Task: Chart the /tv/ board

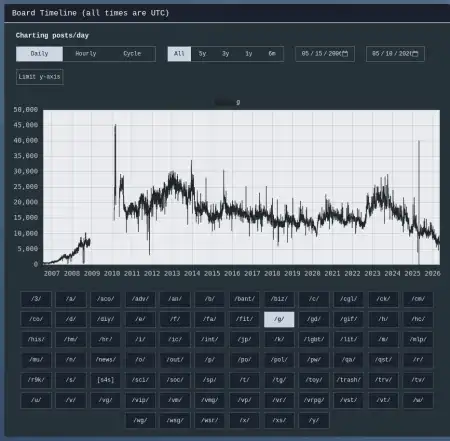Action: point(418,380)
